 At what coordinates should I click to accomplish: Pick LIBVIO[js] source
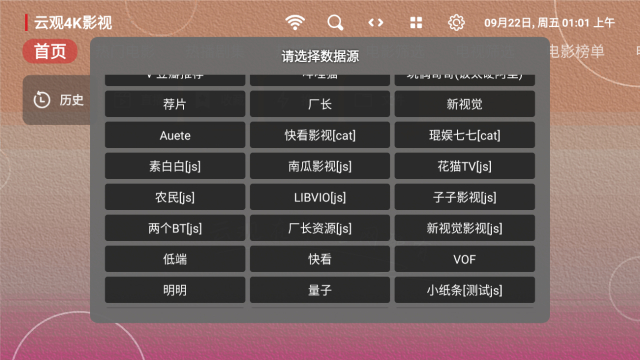[320, 197]
